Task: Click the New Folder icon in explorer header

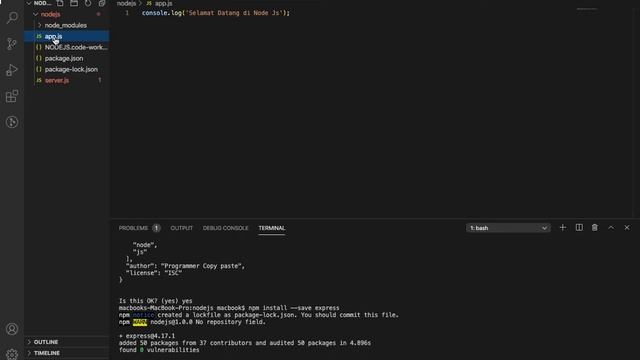Action: pyautogui.click(x=74, y=3)
